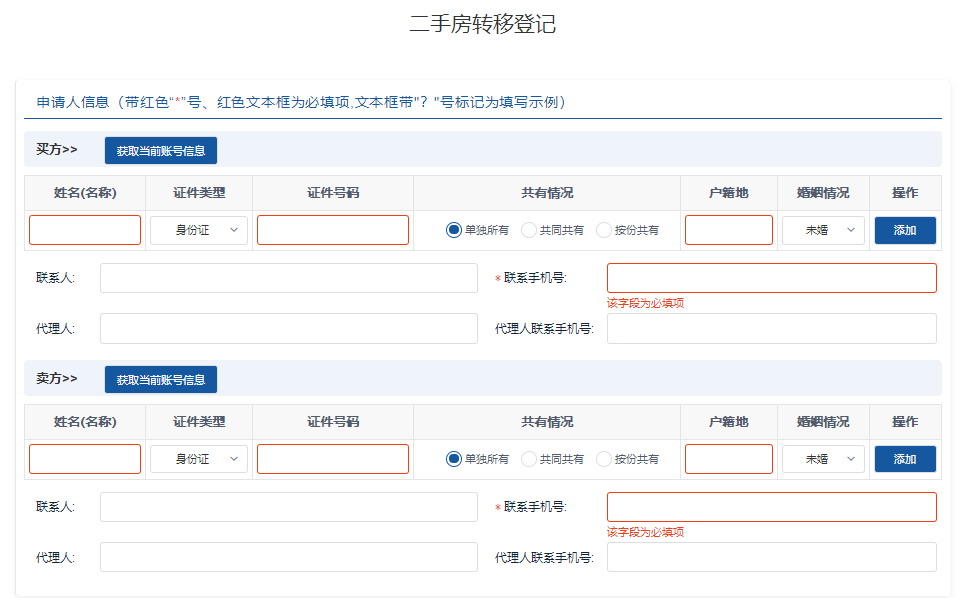966x598 pixels.
Task: Focus buyer's 姓名(名称) input field
Action: coord(85,230)
